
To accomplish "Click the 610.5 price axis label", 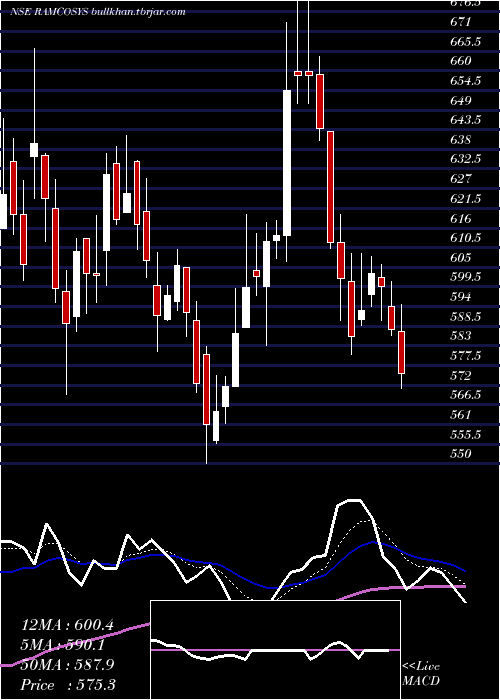I will (465, 238).
